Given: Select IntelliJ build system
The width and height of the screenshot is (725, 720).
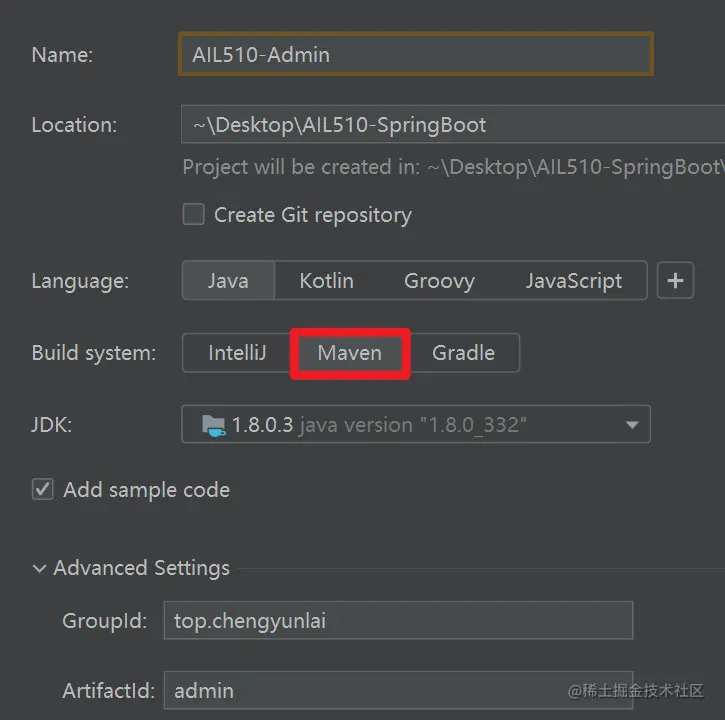Looking at the screenshot, I should coord(237,353).
